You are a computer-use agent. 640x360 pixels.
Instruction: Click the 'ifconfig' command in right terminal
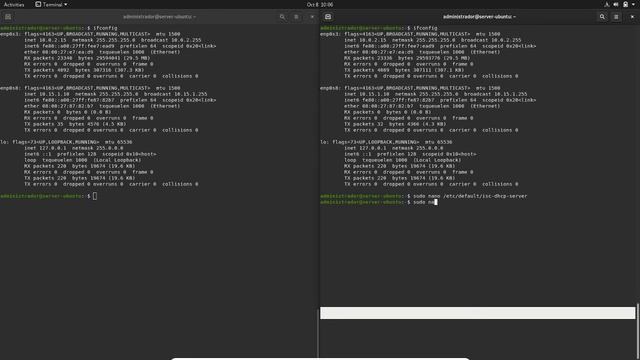(x=425, y=28)
